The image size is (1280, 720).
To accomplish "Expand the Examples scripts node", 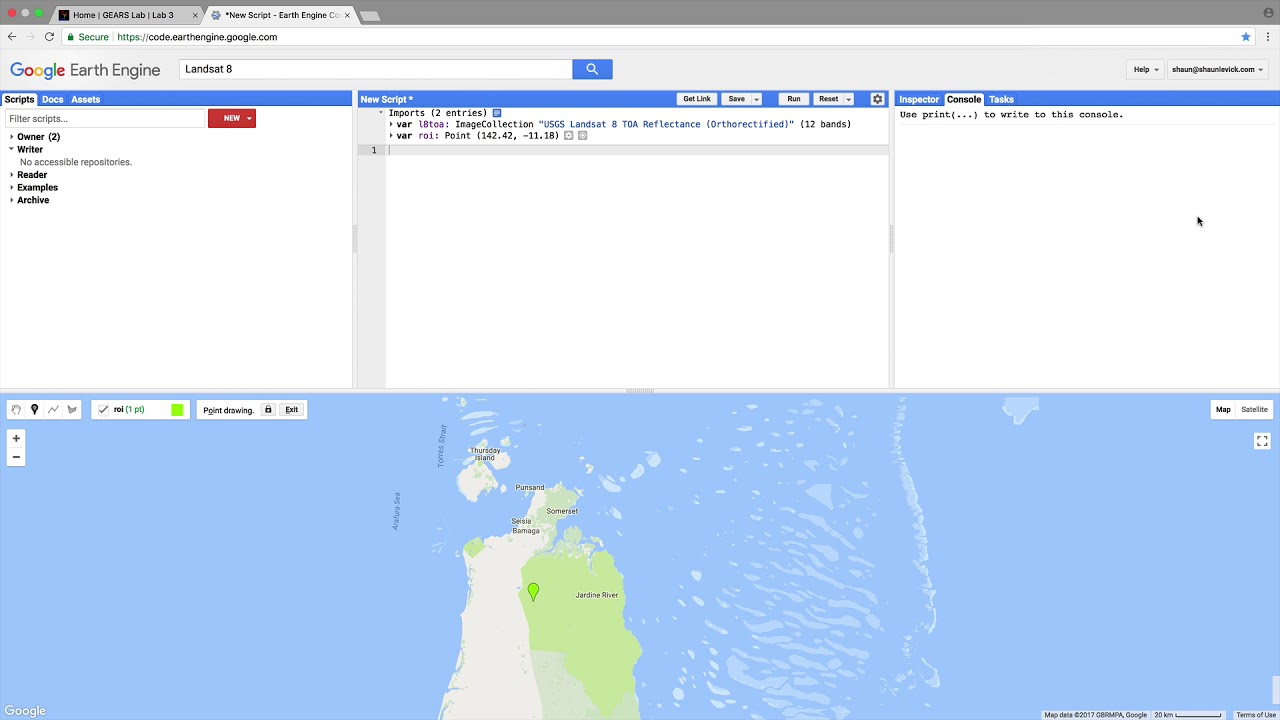I will coord(12,188).
